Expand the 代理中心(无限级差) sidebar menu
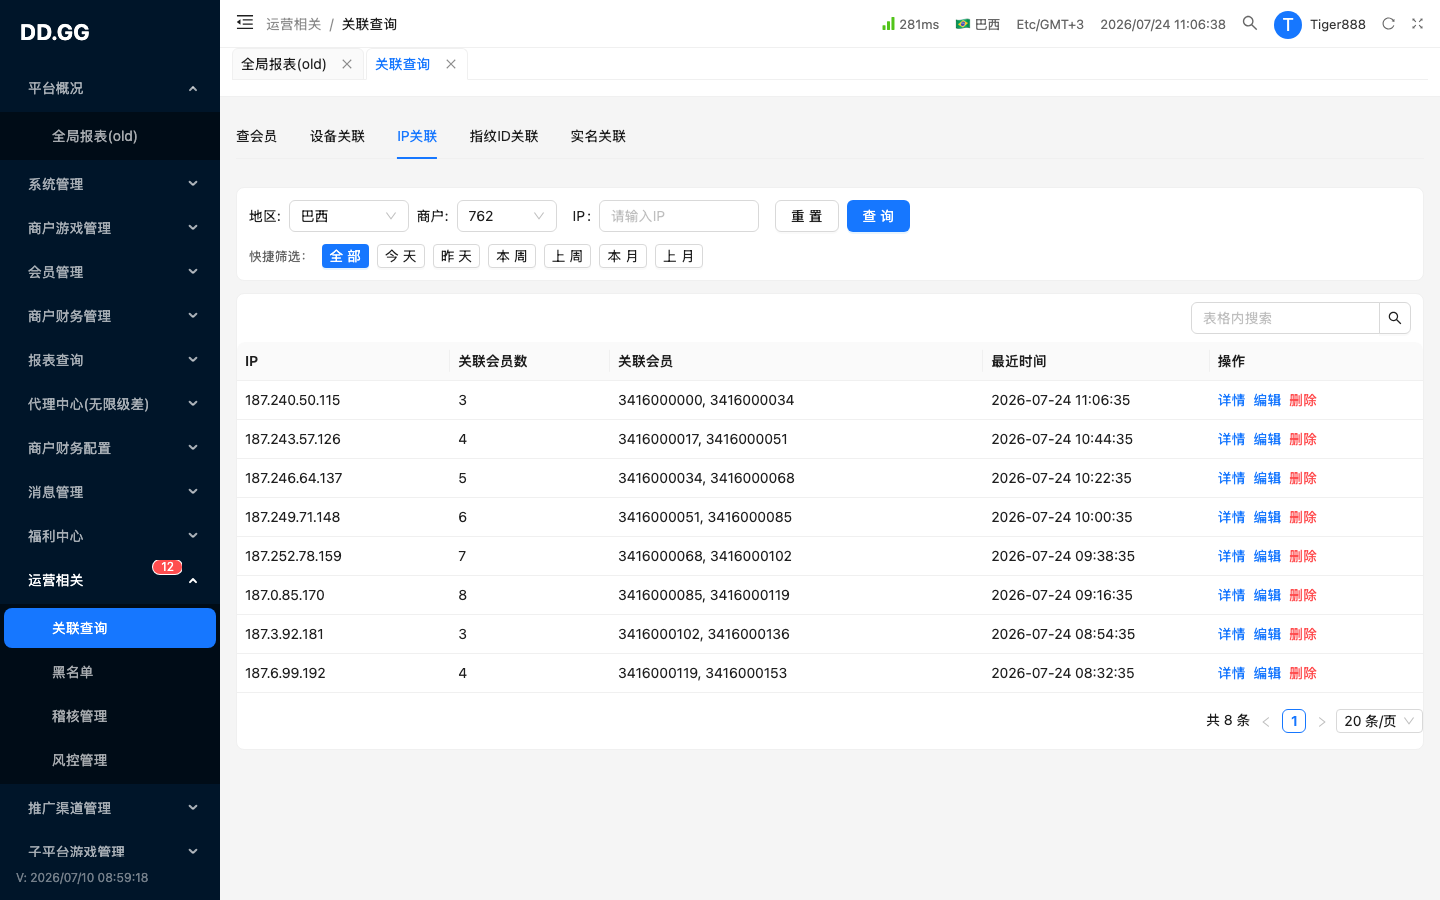 (110, 404)
